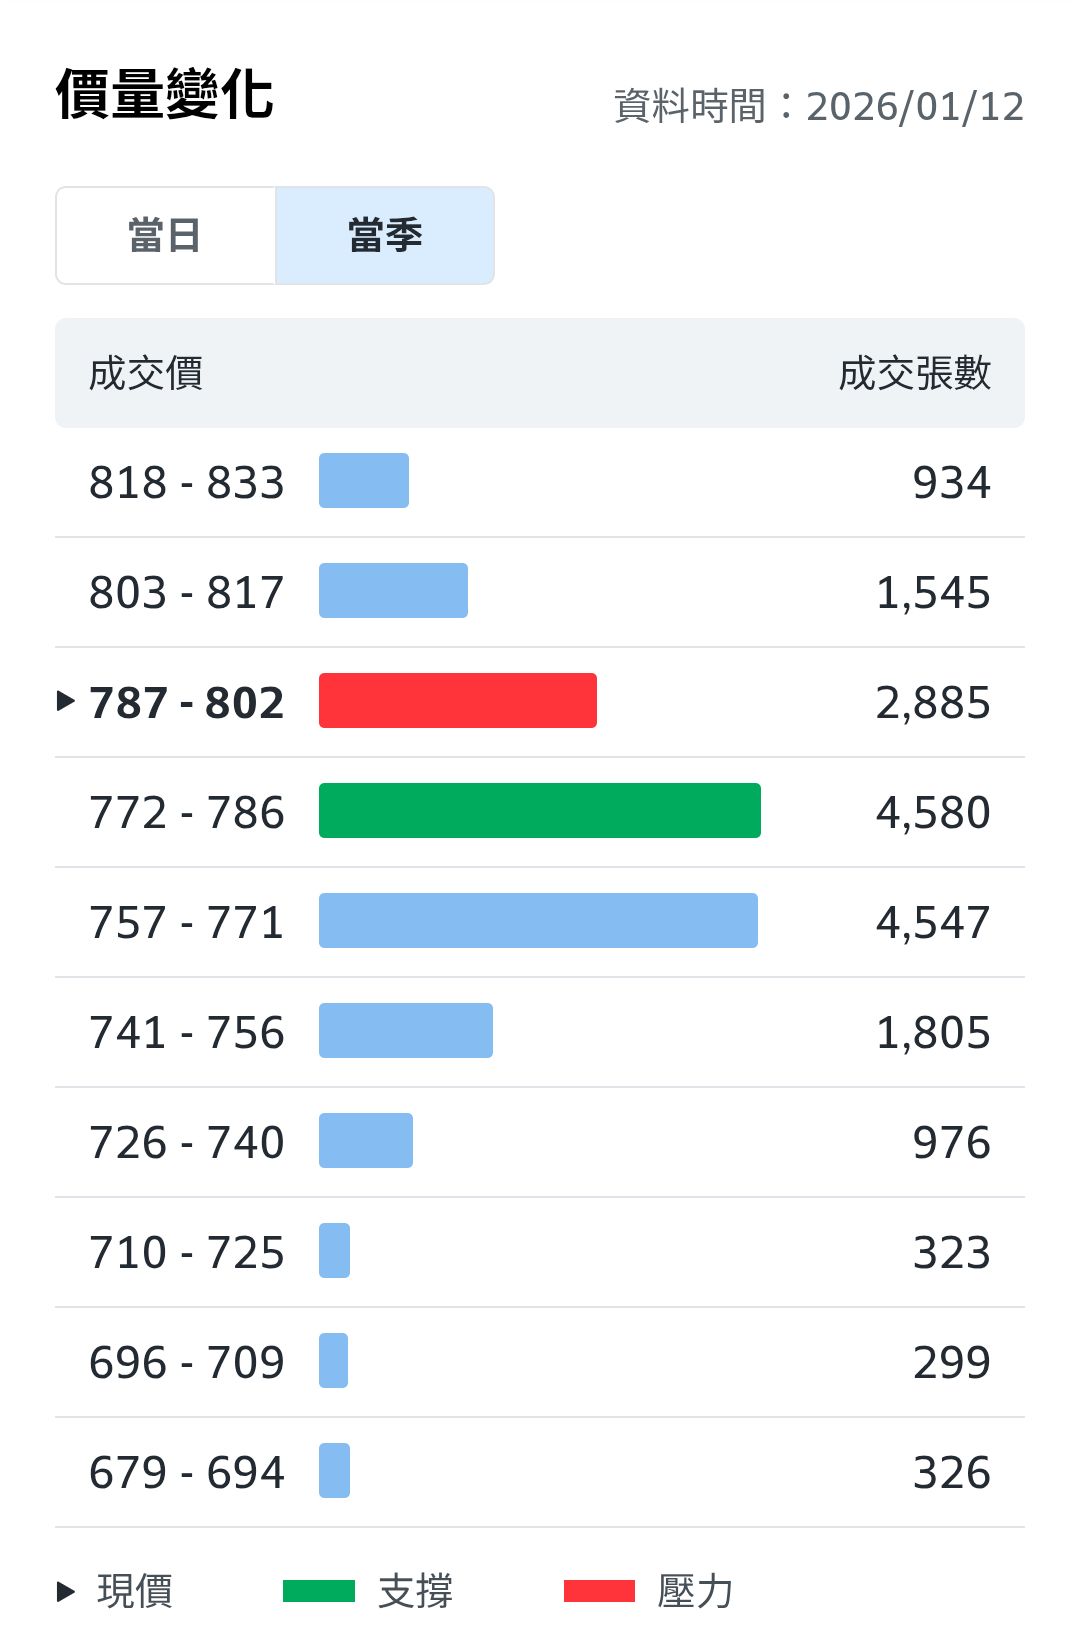Click the 成交價 column header
The image size is (1080, 1651).
coord(146,374)
